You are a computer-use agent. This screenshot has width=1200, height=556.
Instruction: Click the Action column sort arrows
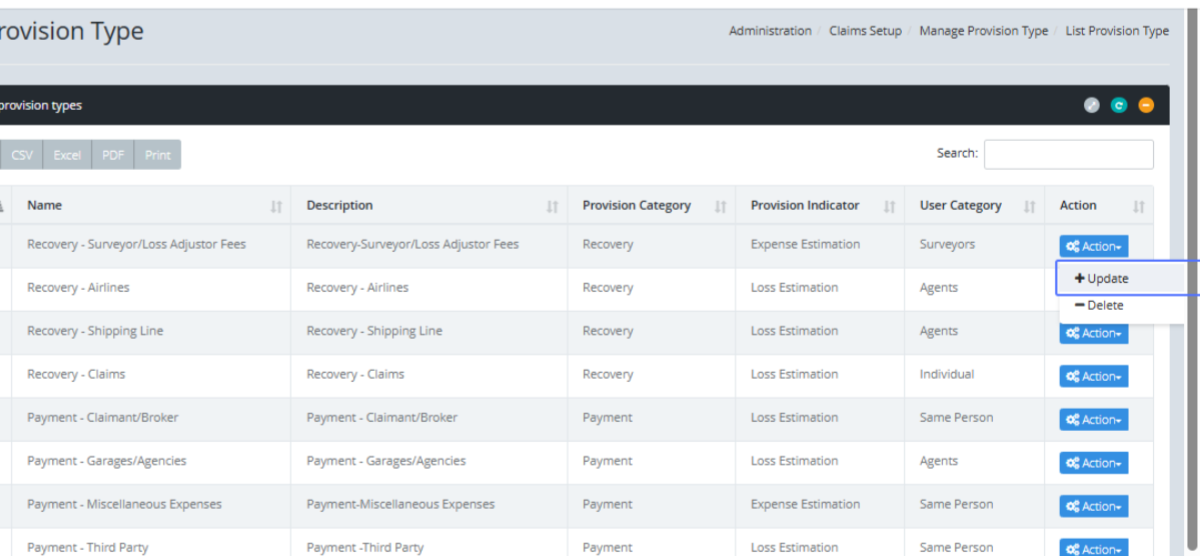pos(1138,206)
